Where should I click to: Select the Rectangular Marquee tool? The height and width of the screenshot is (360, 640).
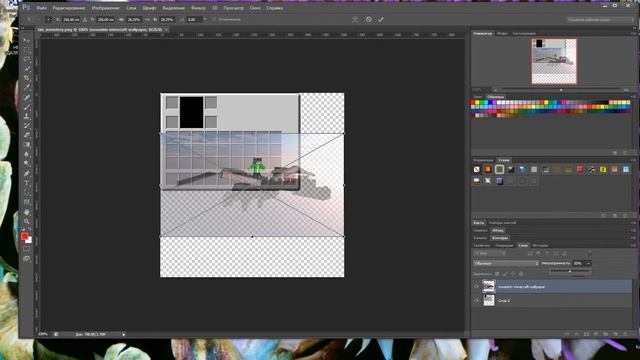pos(27,50)
